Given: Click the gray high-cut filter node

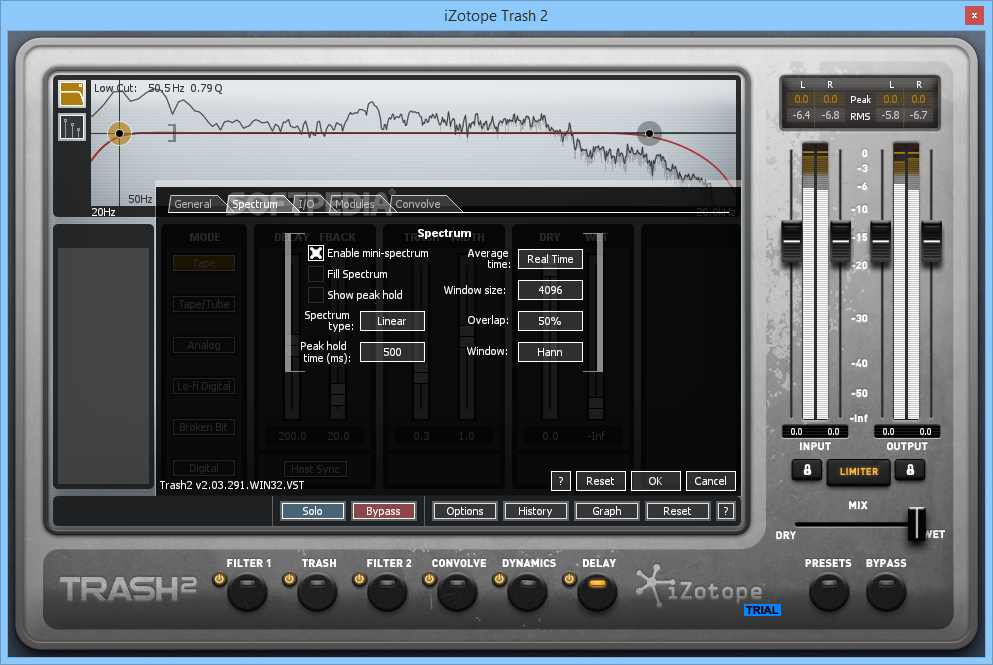Looking at the screenshot, I should click(649, 134).
